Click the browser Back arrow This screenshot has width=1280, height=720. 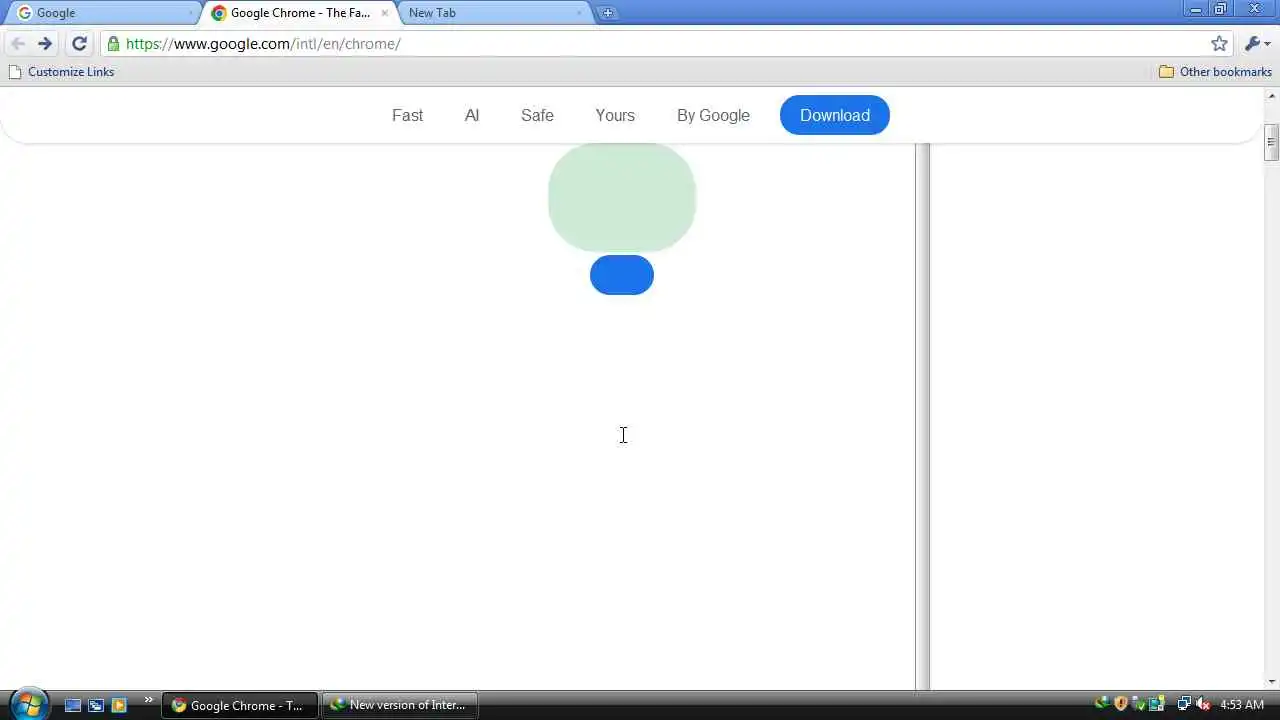pos(17,44)
